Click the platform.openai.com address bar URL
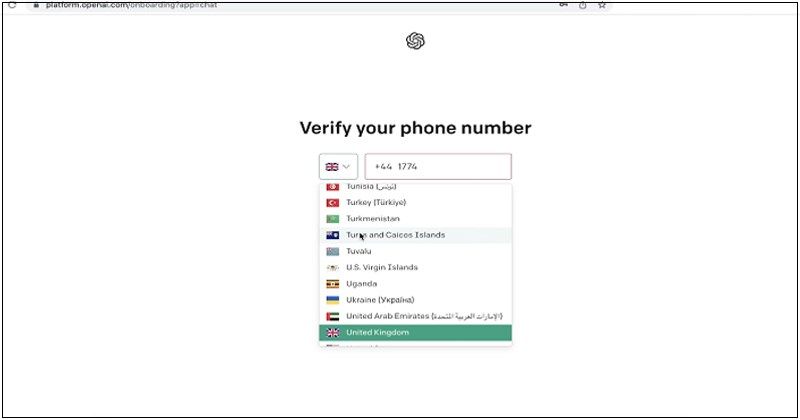This screenshot has height=420, width=800. pyautogui.click(x=132, y=5)
